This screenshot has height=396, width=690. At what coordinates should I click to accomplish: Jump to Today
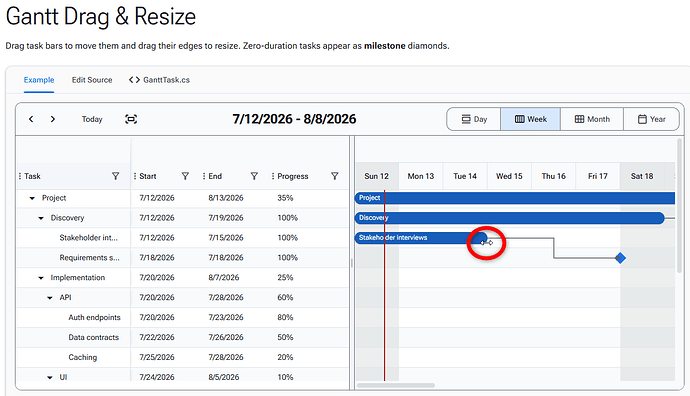(x=92, y=119)
